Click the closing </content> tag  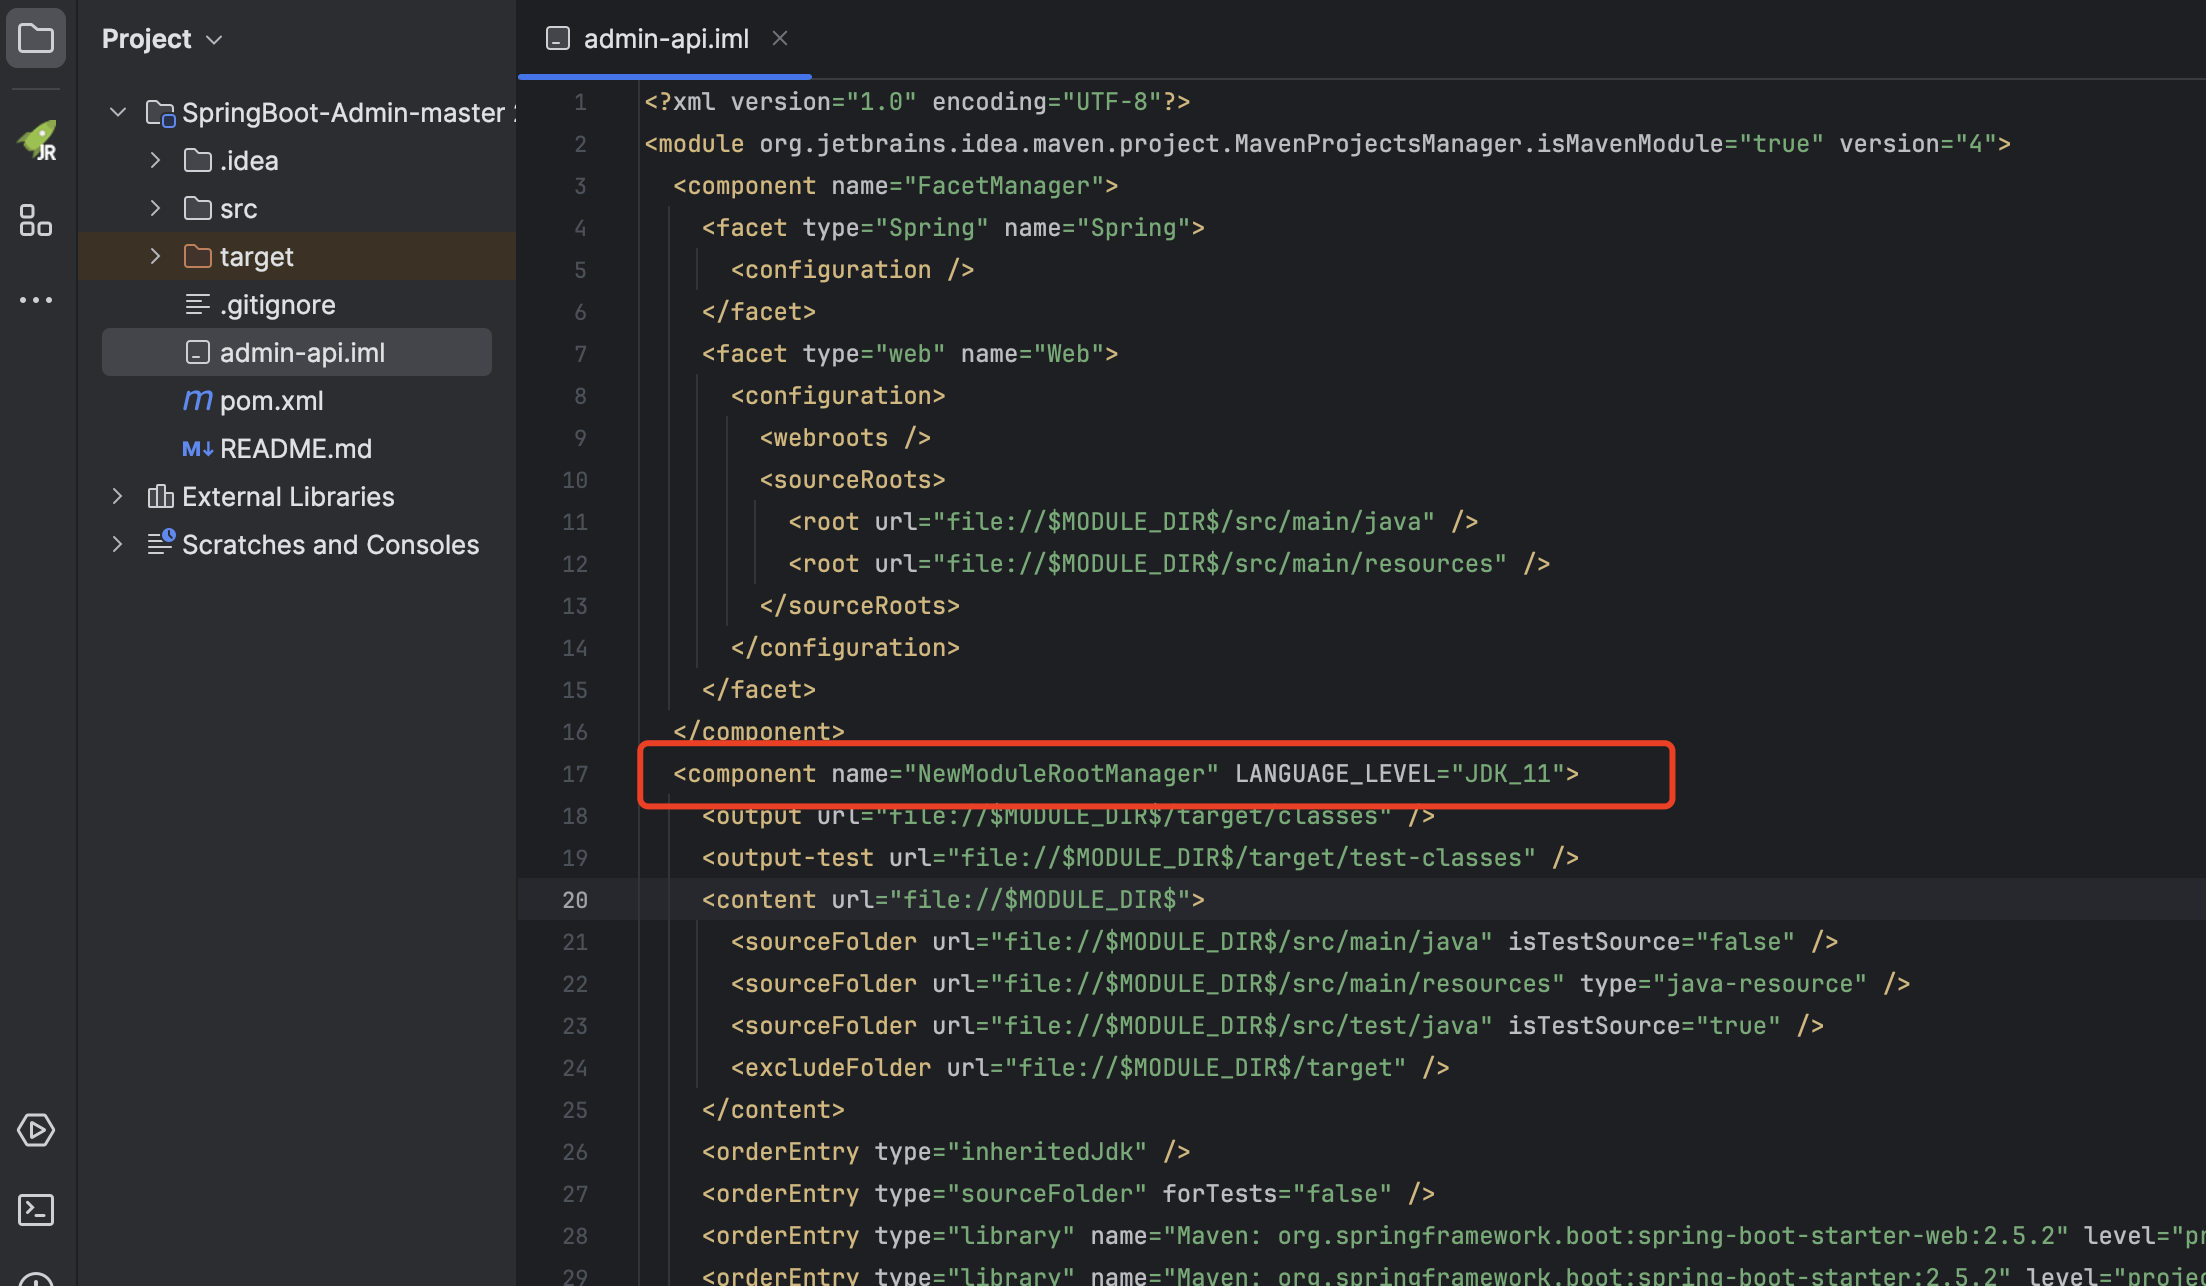pyautogui.click(x=773, y=1110)
